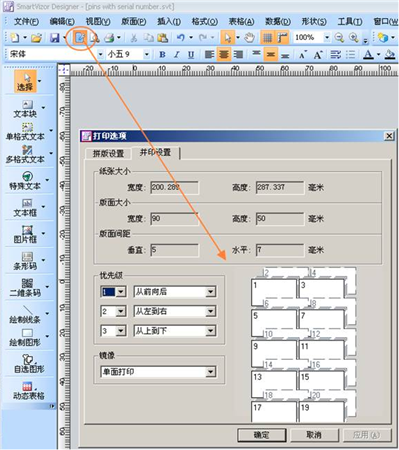Image resolution: width=399 pixels, height=450 pixels.
Task: Align text to the bottom vertically
Action: coord(285,55)
